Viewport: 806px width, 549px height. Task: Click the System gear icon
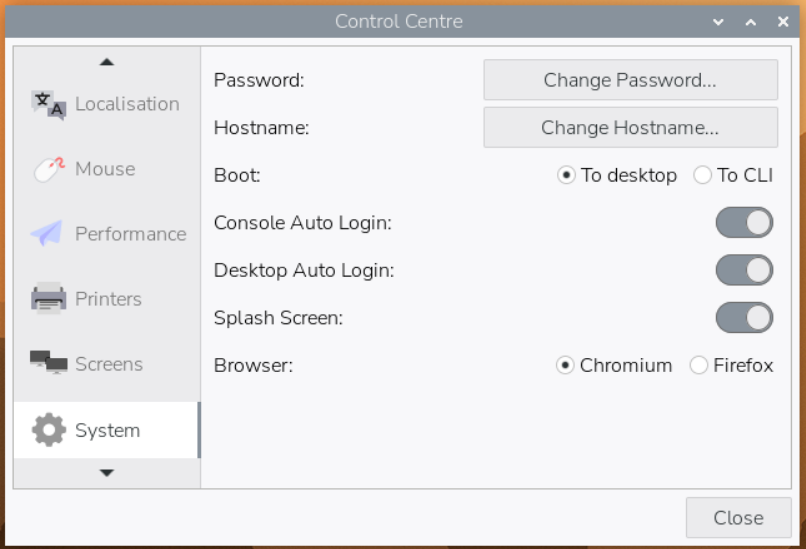pyautogui.click(x=48, y=430)
